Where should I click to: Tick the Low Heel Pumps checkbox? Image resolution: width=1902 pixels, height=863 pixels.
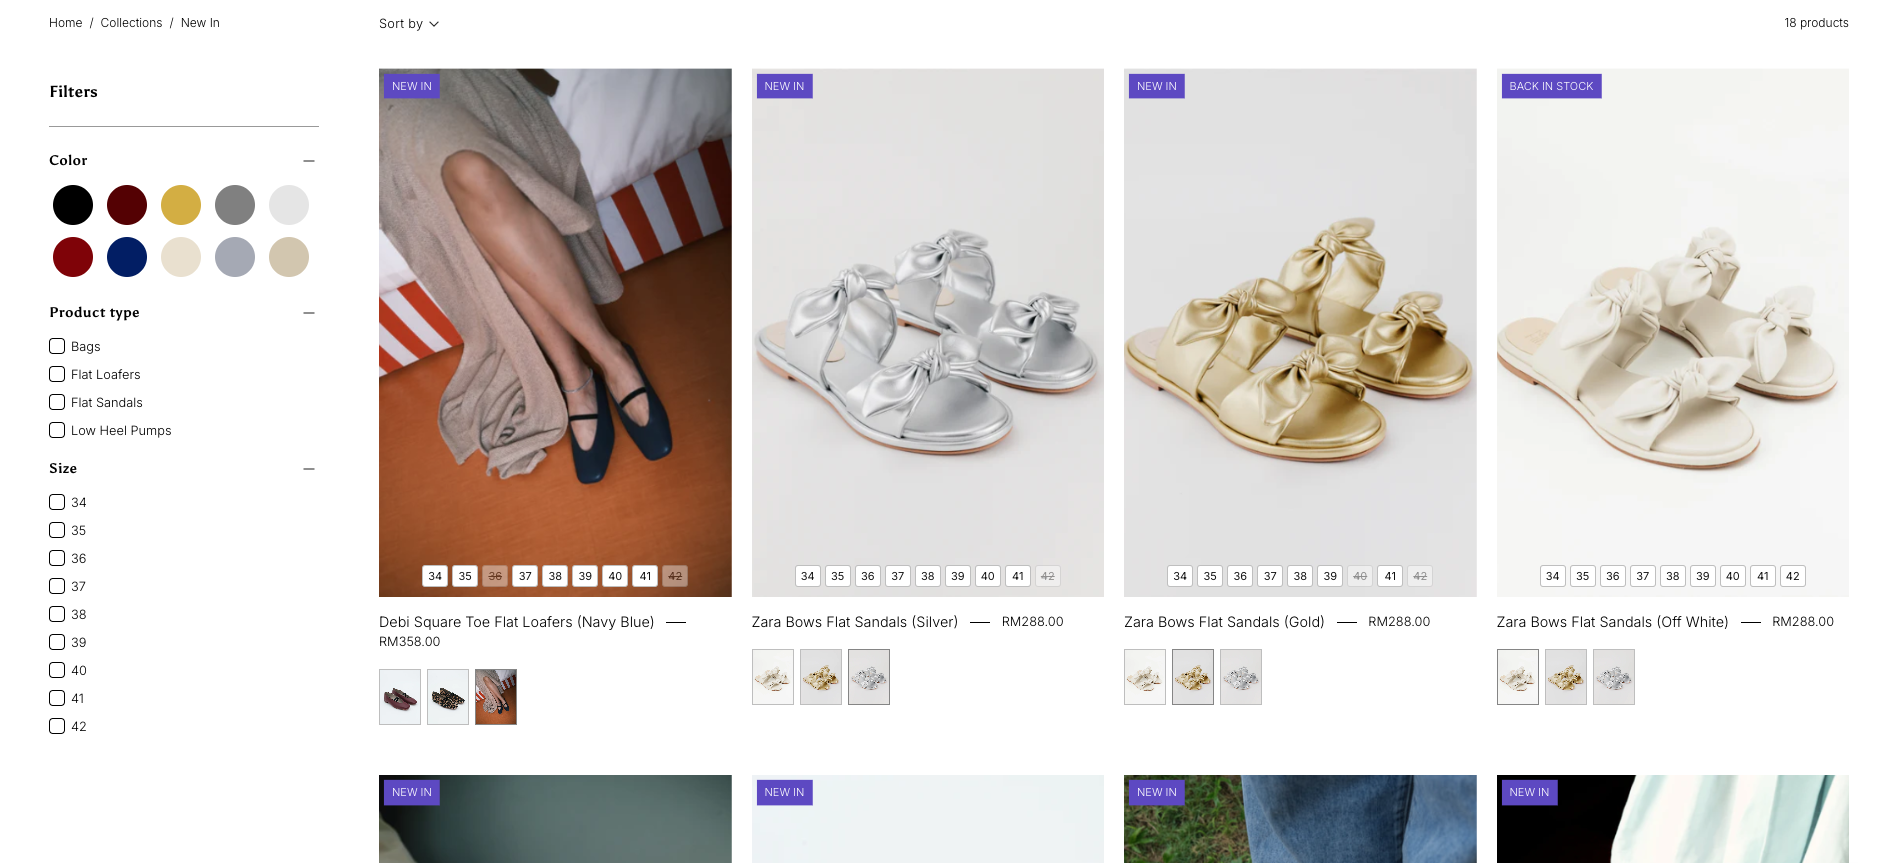[57, 430]
